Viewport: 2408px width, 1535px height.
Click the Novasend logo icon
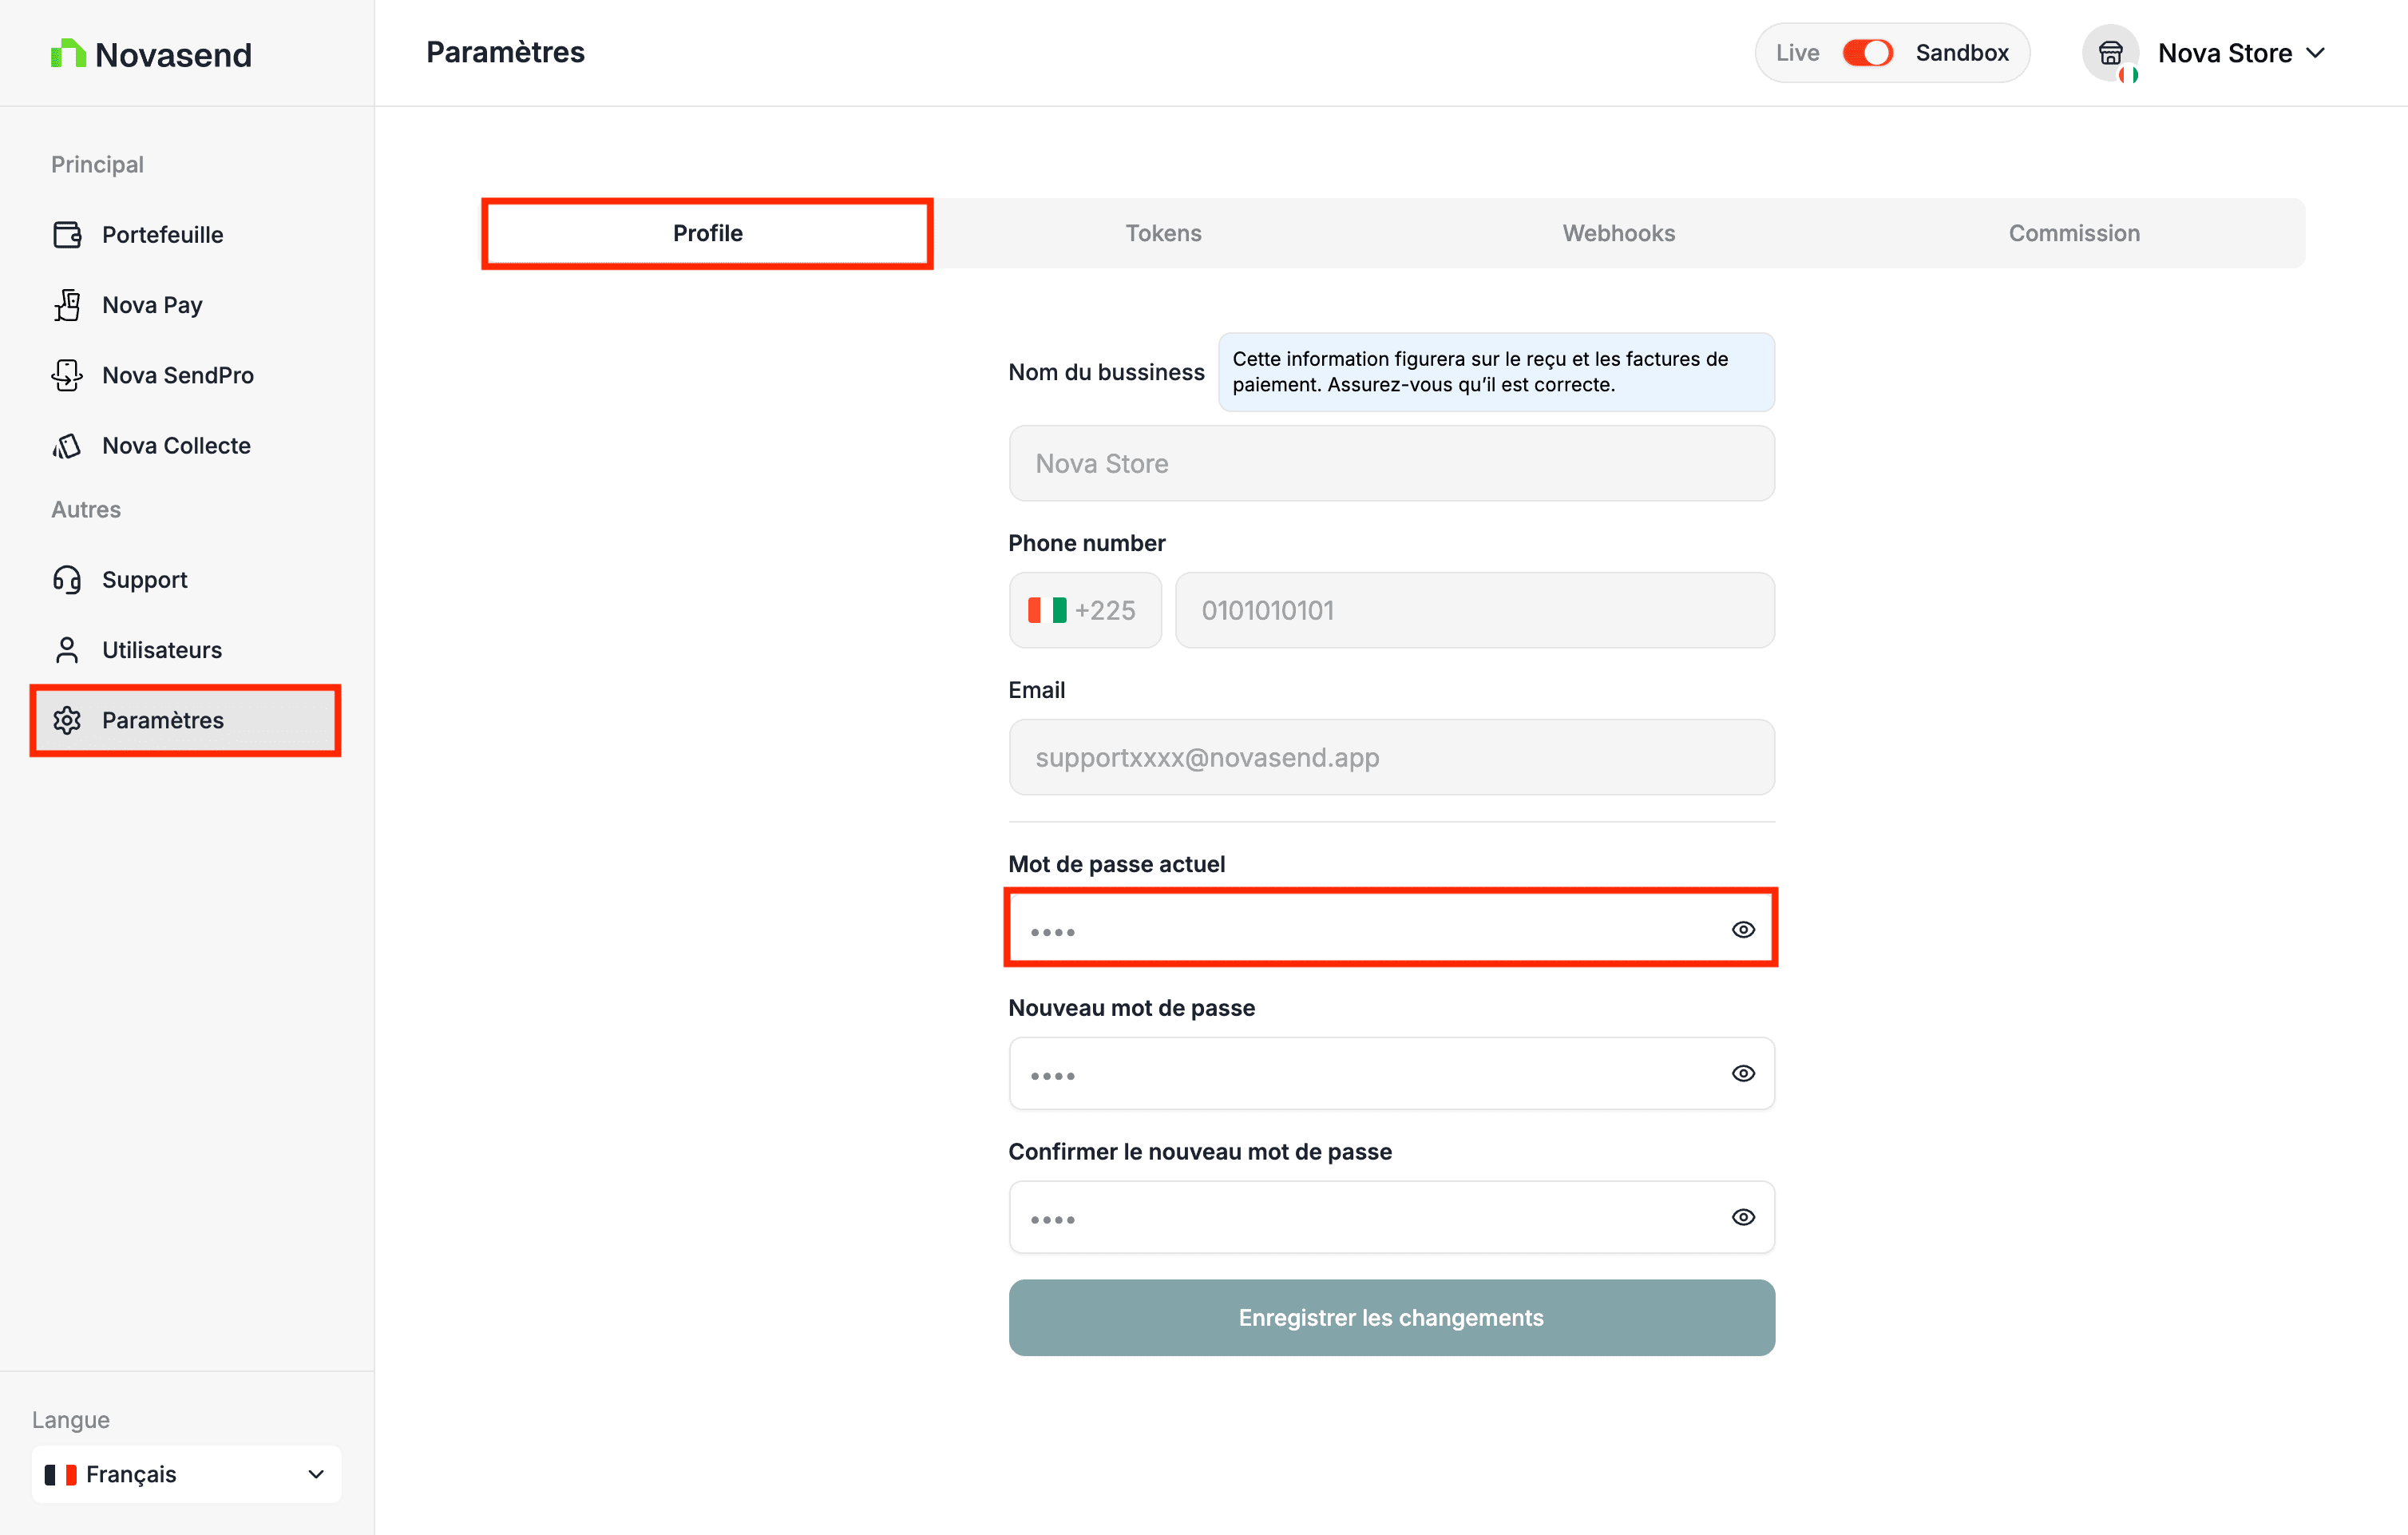pyautogui.click(x=68, y=53)
